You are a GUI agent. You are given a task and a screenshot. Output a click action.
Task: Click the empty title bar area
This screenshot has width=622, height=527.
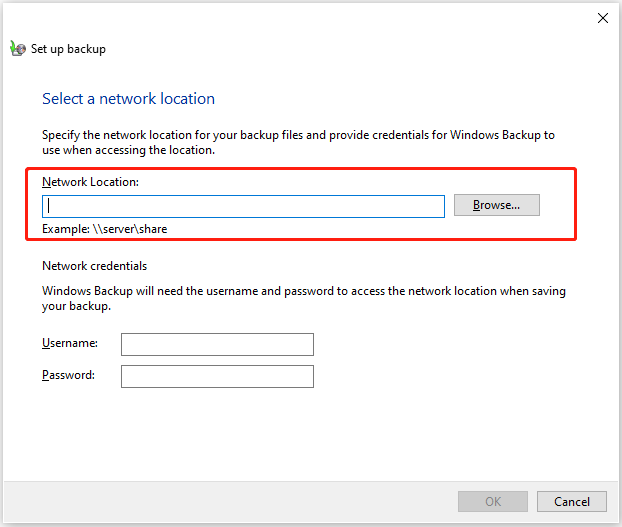(x=300, y=18)
